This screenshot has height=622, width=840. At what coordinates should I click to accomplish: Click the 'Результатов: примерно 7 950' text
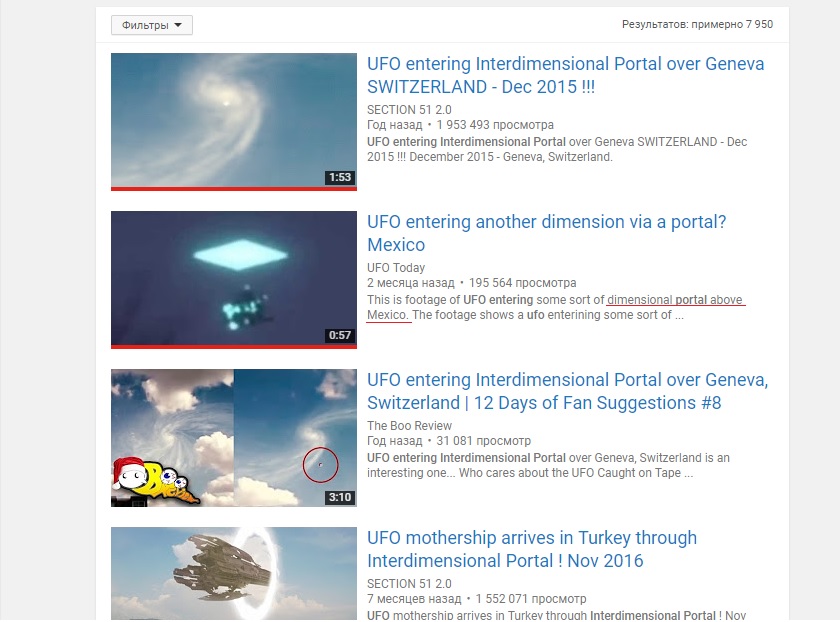coord(698,24)
